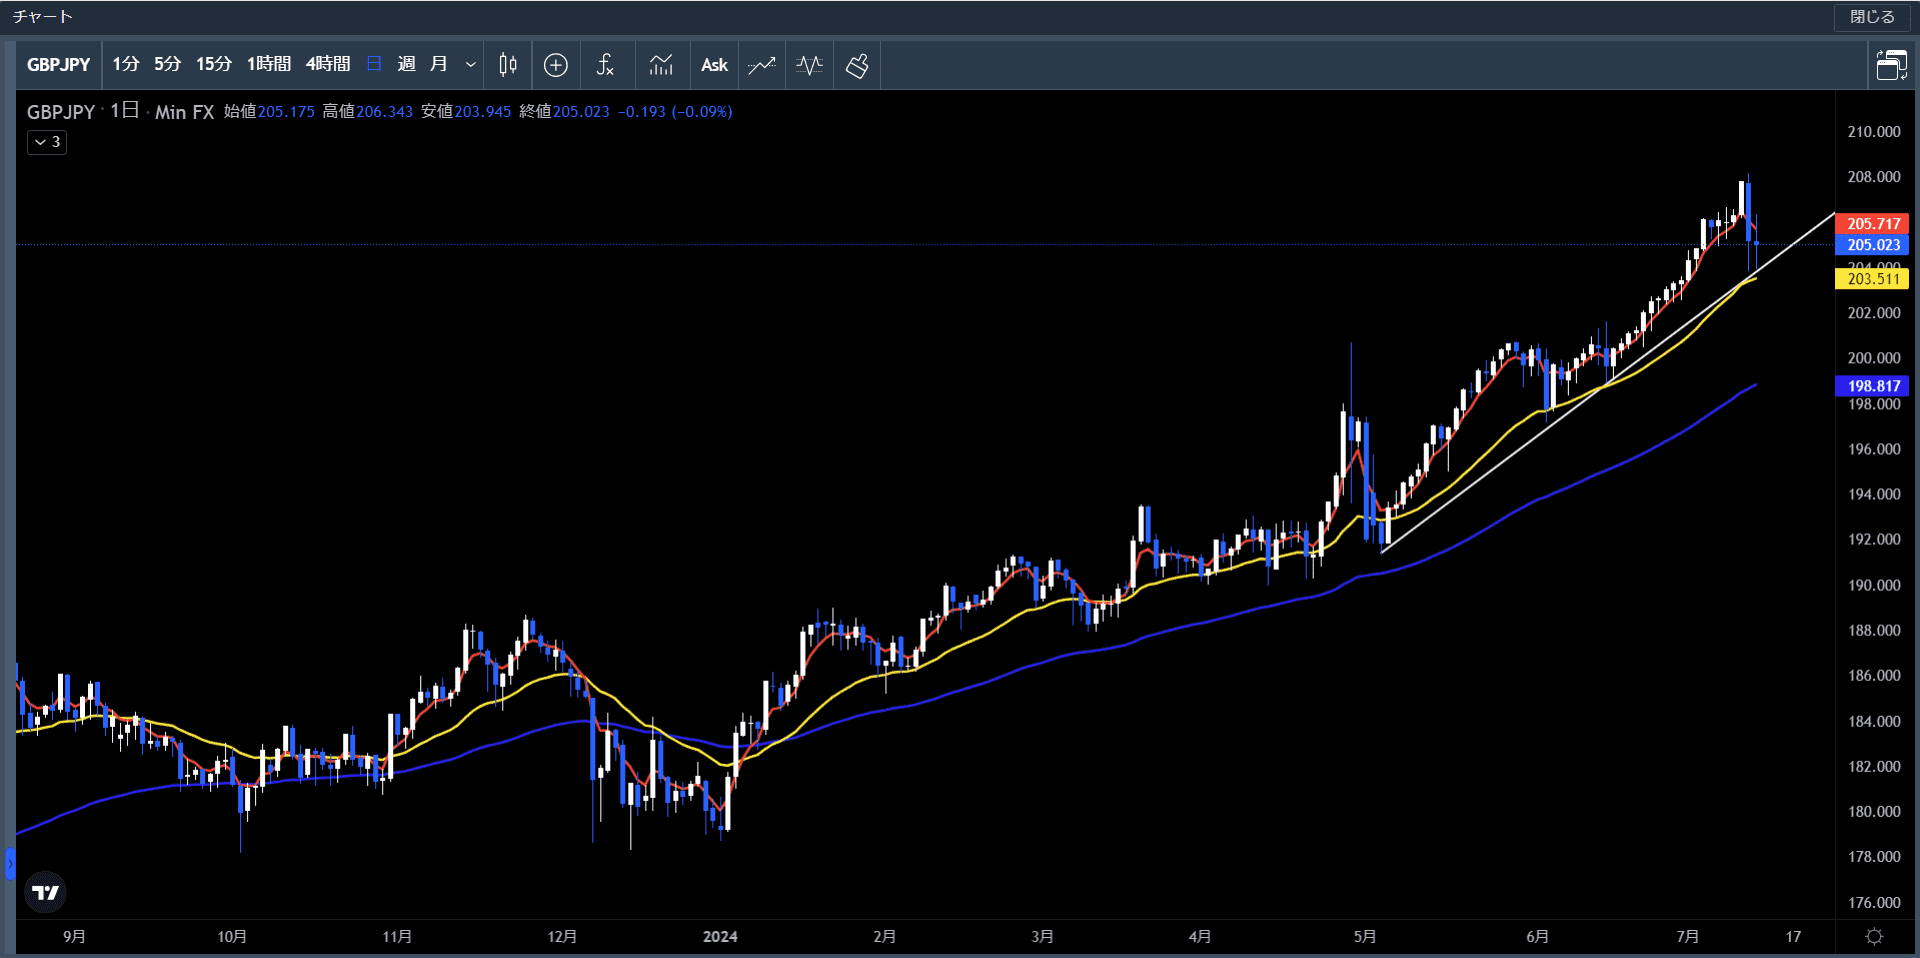1920x958 pixels.
Task: Click the trend line chart icon
Action: coord(762,65)
